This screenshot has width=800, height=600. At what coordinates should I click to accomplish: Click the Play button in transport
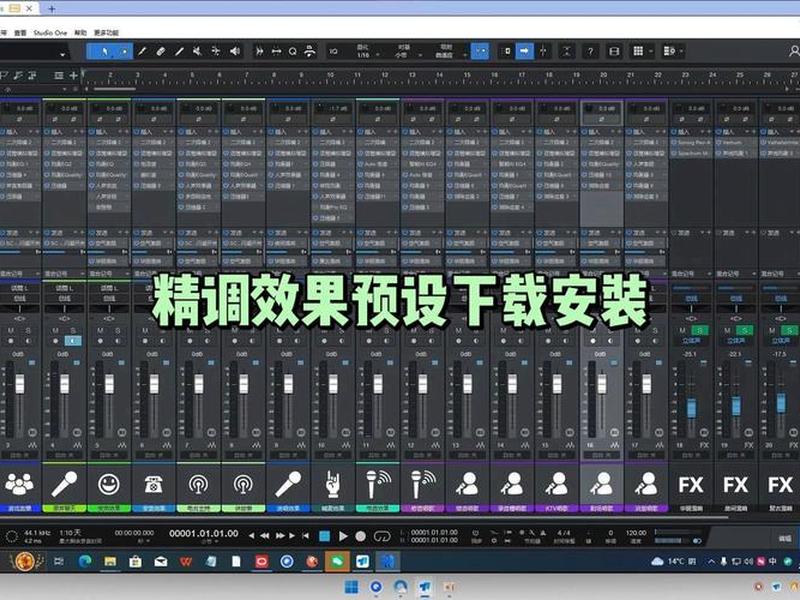pos(343,536)
